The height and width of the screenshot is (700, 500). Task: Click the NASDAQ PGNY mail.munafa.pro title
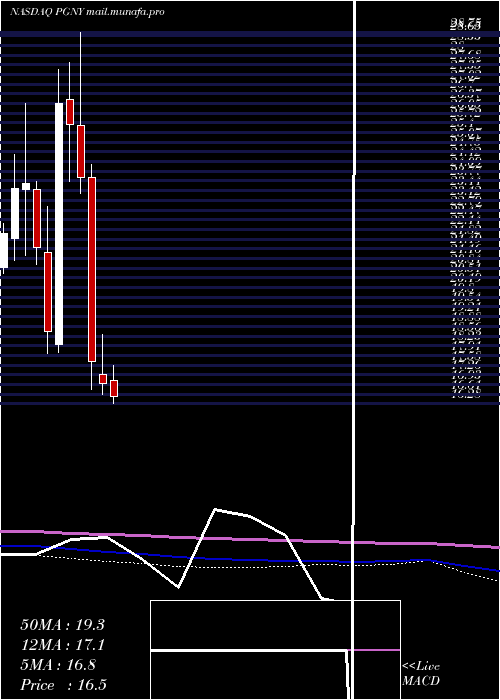[x=87, y=12]
